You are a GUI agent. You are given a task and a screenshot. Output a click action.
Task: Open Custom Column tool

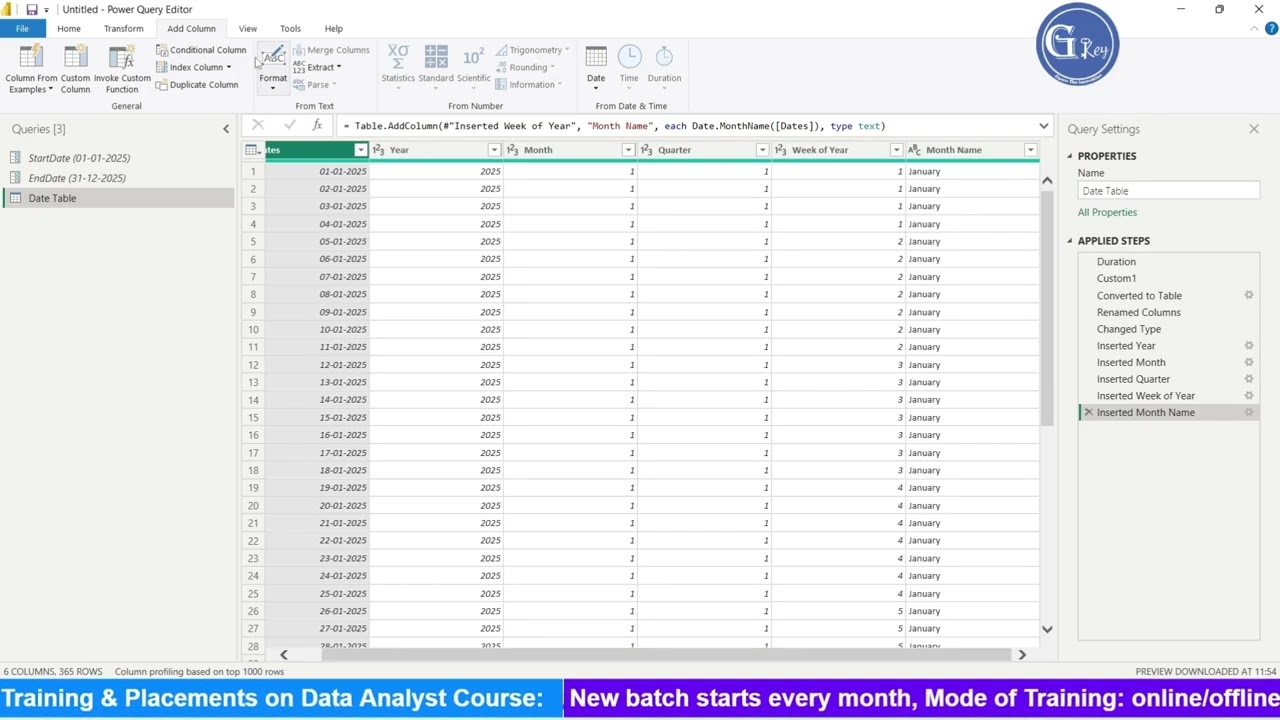pyautogui.click(x=75, y=68)
